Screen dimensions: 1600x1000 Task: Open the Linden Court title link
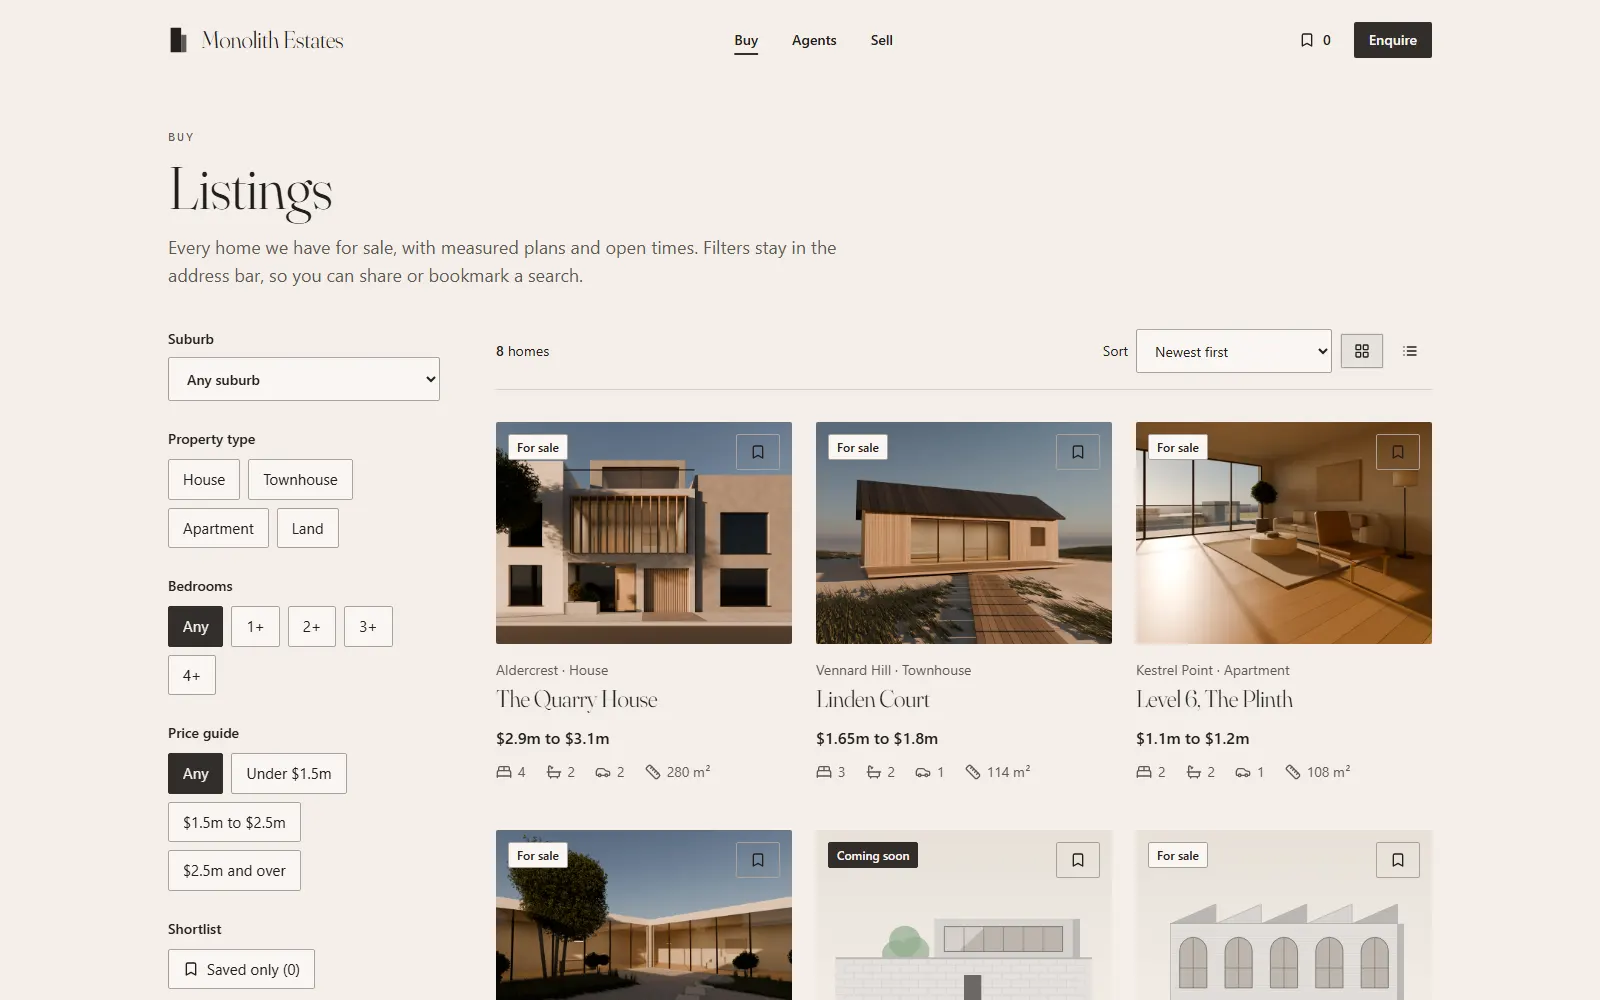[873, 700]
